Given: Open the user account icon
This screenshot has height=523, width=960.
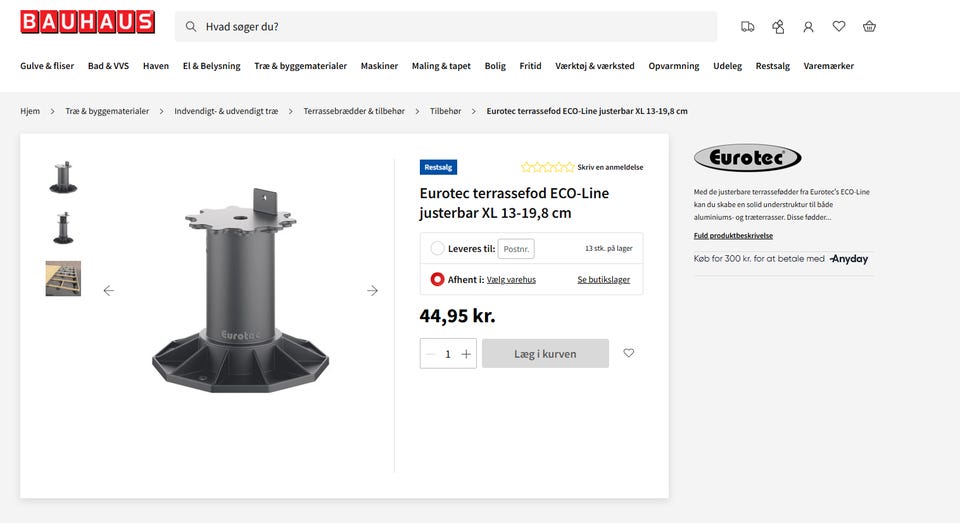Looking at the screenshot, I should (x=808, y=26).
